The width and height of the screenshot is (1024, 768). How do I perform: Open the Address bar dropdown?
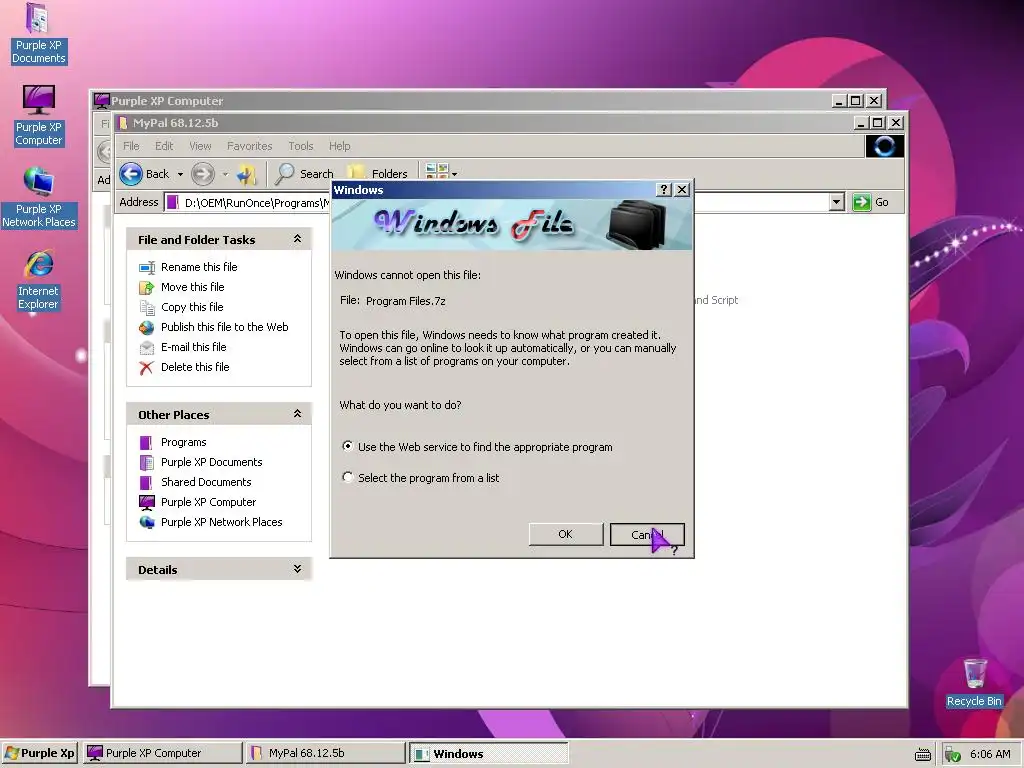(837, 202)
